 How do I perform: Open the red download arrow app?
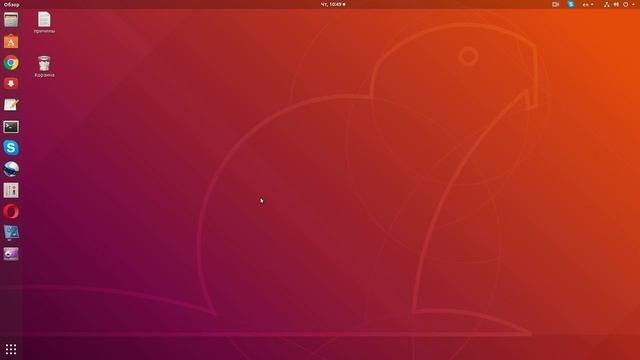click(11, 84)
